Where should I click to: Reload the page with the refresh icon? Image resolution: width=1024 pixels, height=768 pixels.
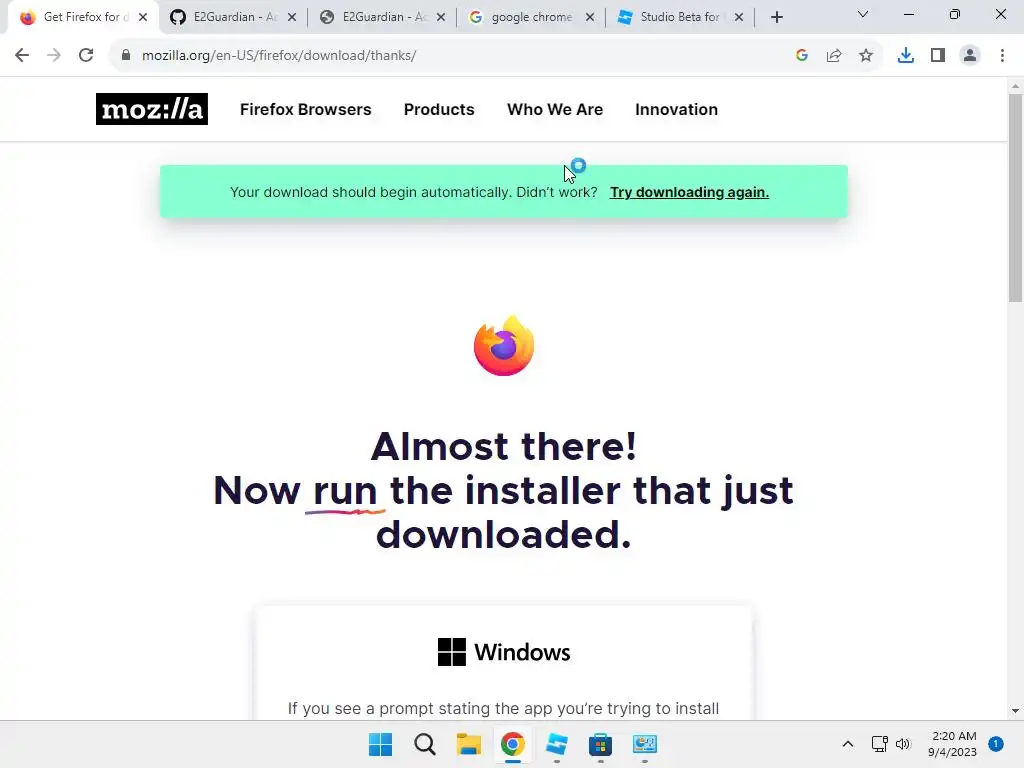tap(86, 56)
